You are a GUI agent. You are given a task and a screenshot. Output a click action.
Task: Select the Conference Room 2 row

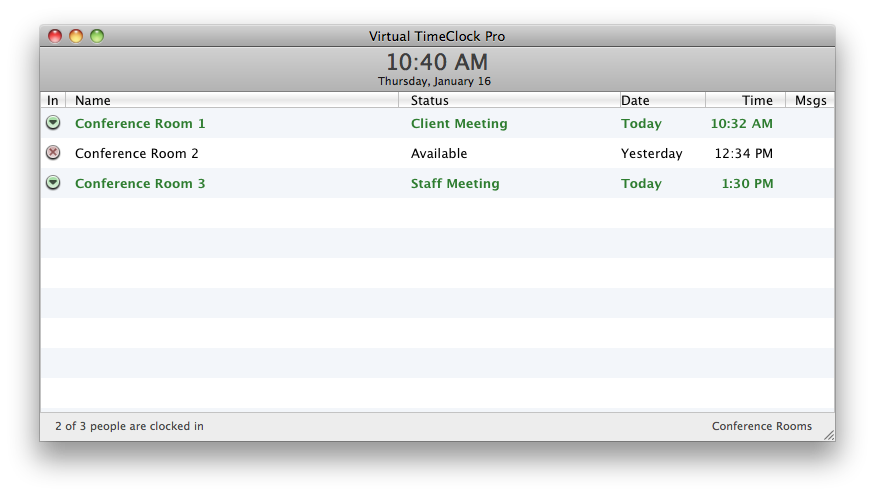tap(438, 153)
